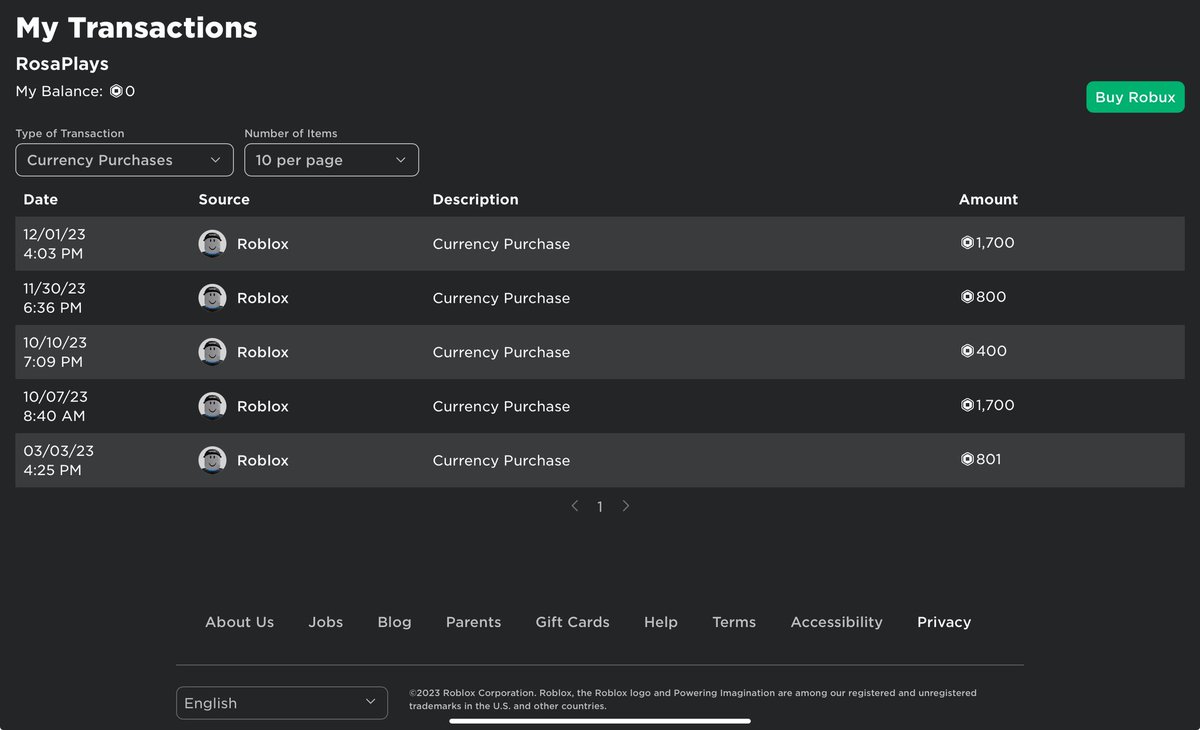This screenshot has width=1200, height=730.
Task: Click the Roblox avatar in the 10/10/23 row
Action: click(x=212, y=352)
